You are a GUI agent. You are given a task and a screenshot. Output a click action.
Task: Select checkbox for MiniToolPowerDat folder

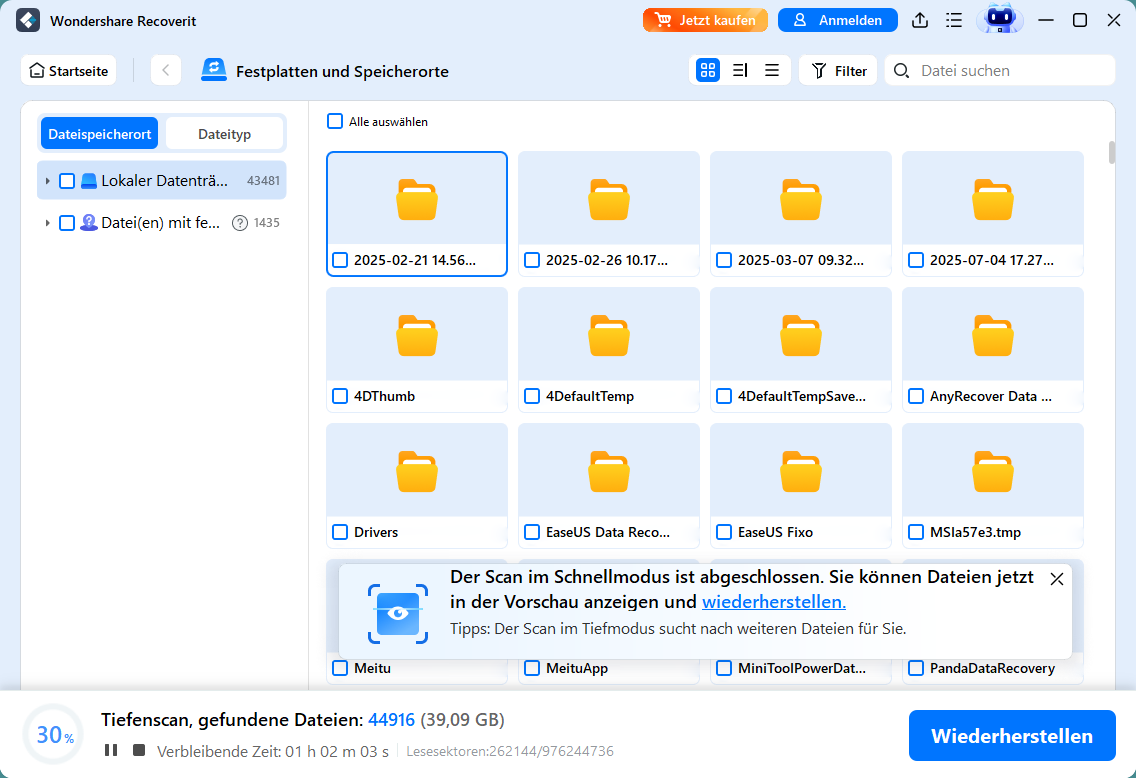tap(724, 668)
